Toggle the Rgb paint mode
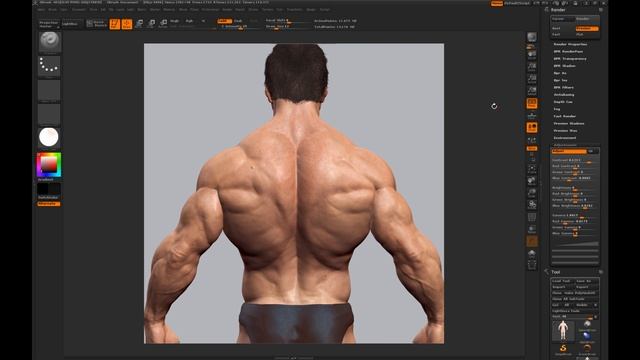Screen dimensions: 640x360 pyautogui.click(x=189, y=21)
